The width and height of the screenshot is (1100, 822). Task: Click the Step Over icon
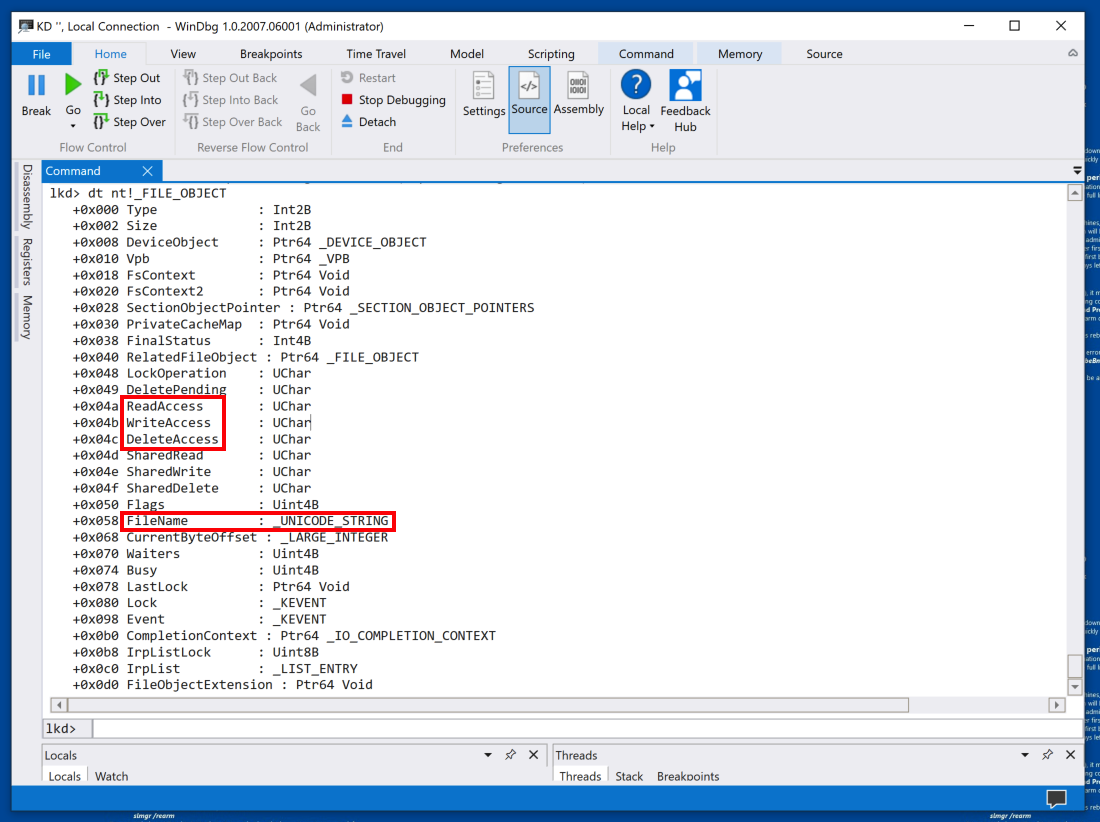click(x=101, y=122)
